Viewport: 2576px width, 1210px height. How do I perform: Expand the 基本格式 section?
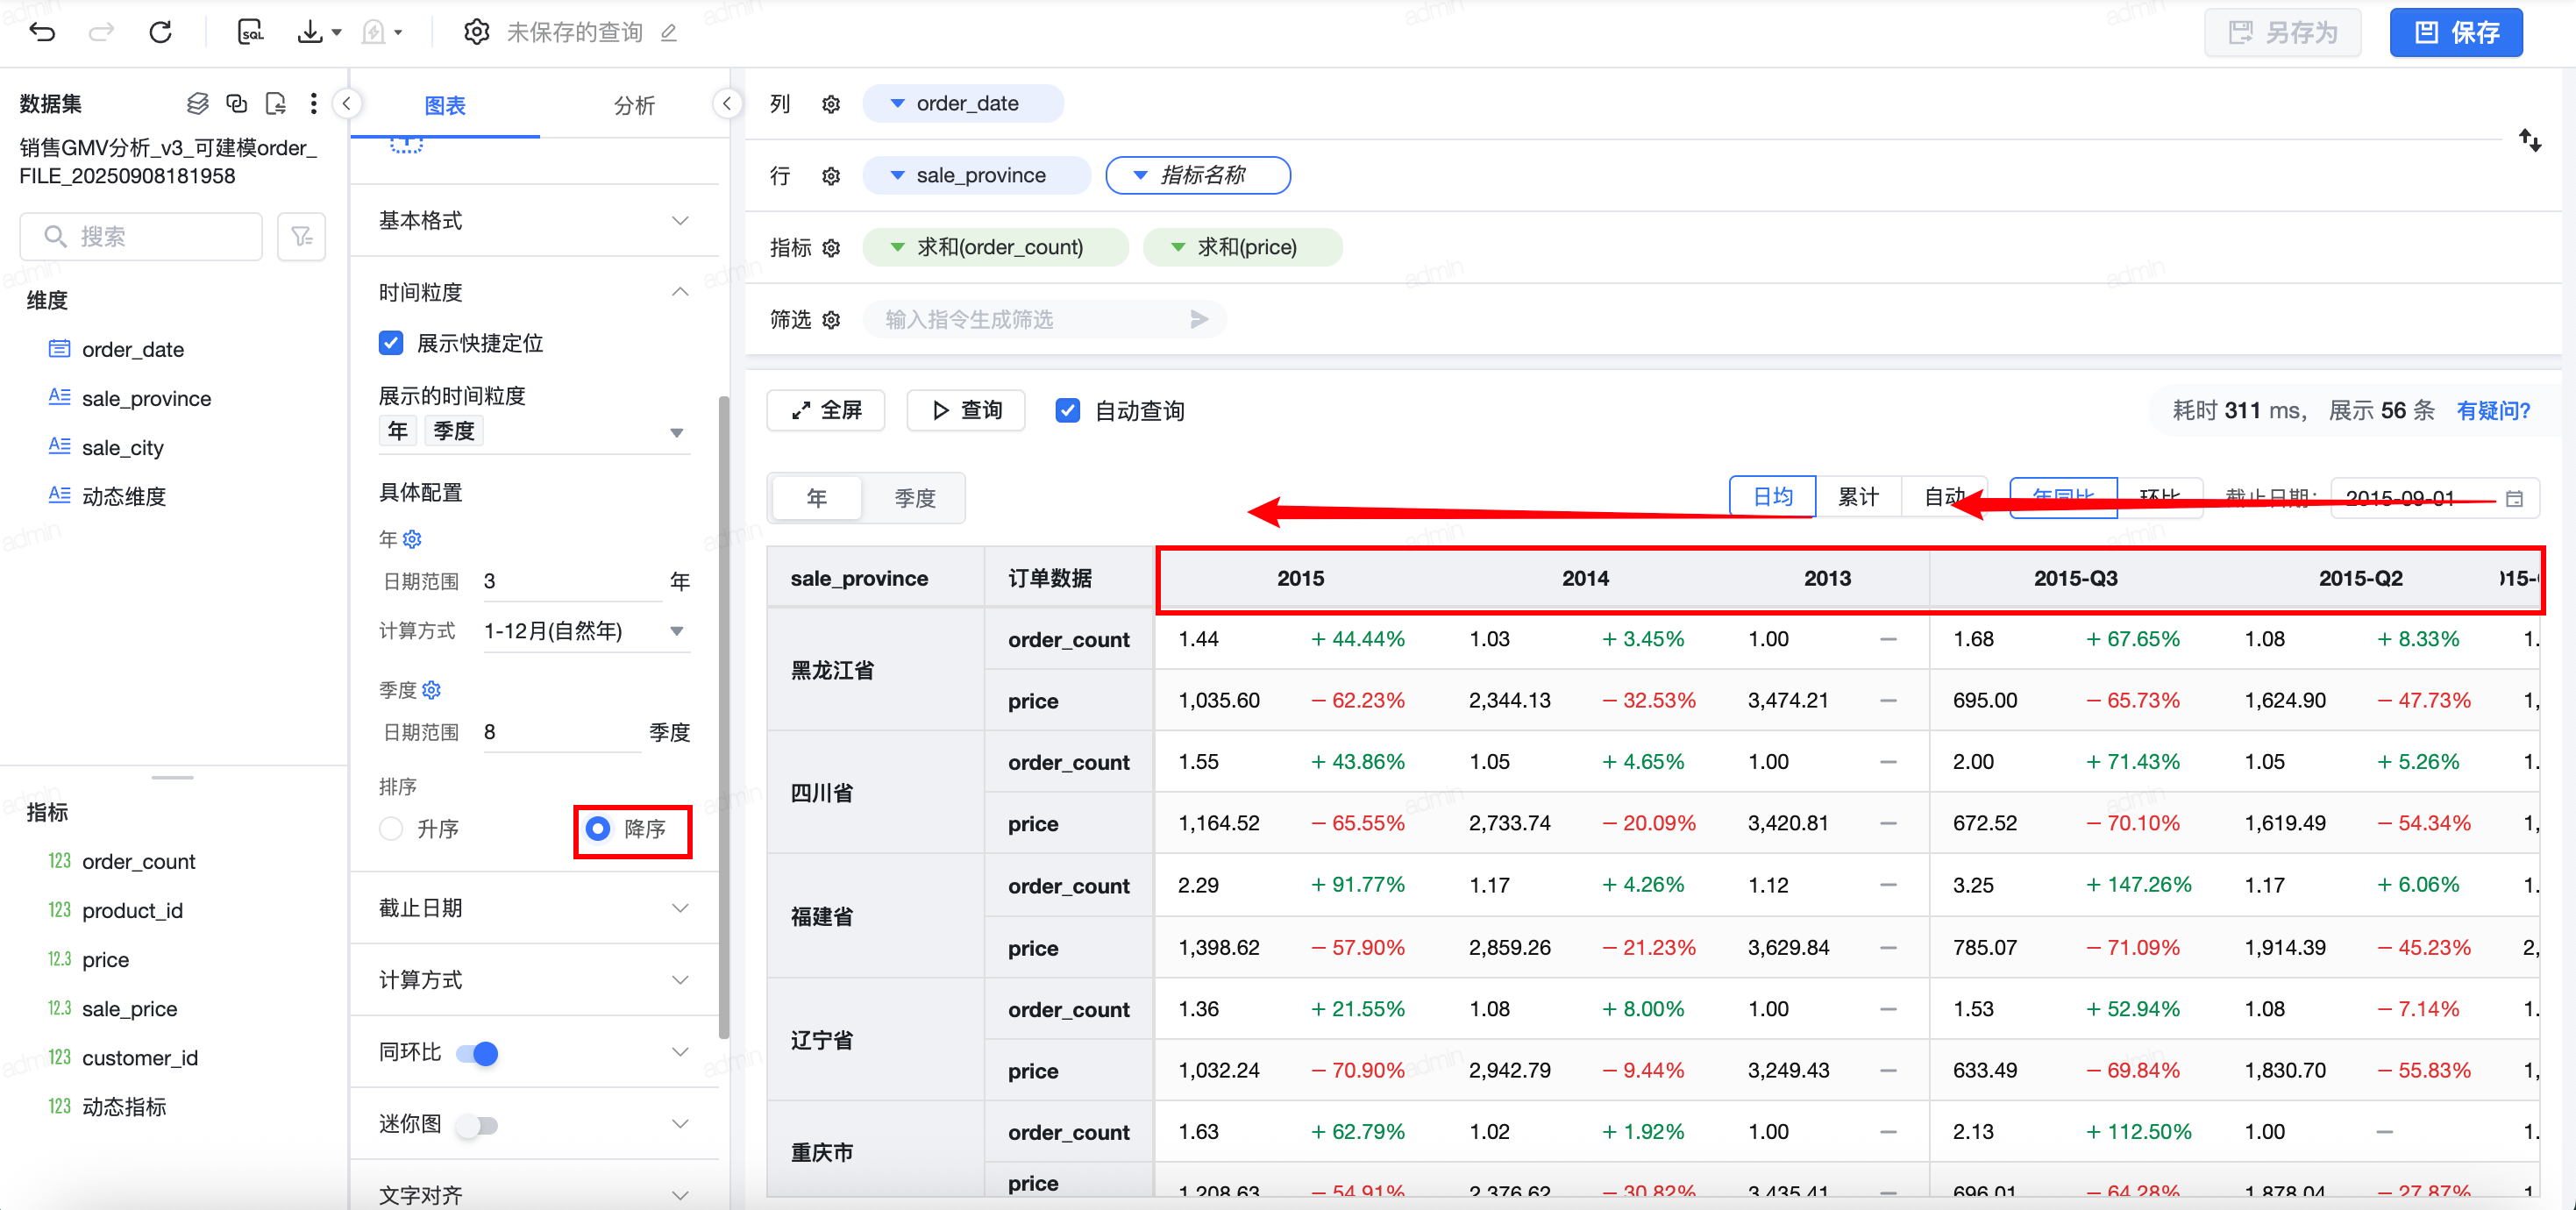click(x=533, y=220)
